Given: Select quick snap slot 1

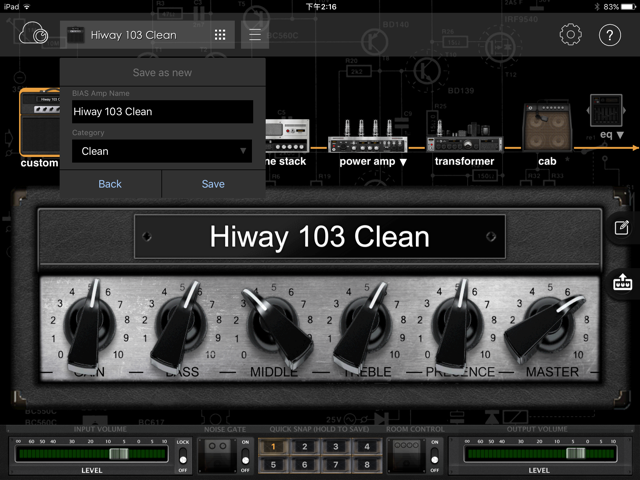Looking at the screenshot, I should point(273,447).
